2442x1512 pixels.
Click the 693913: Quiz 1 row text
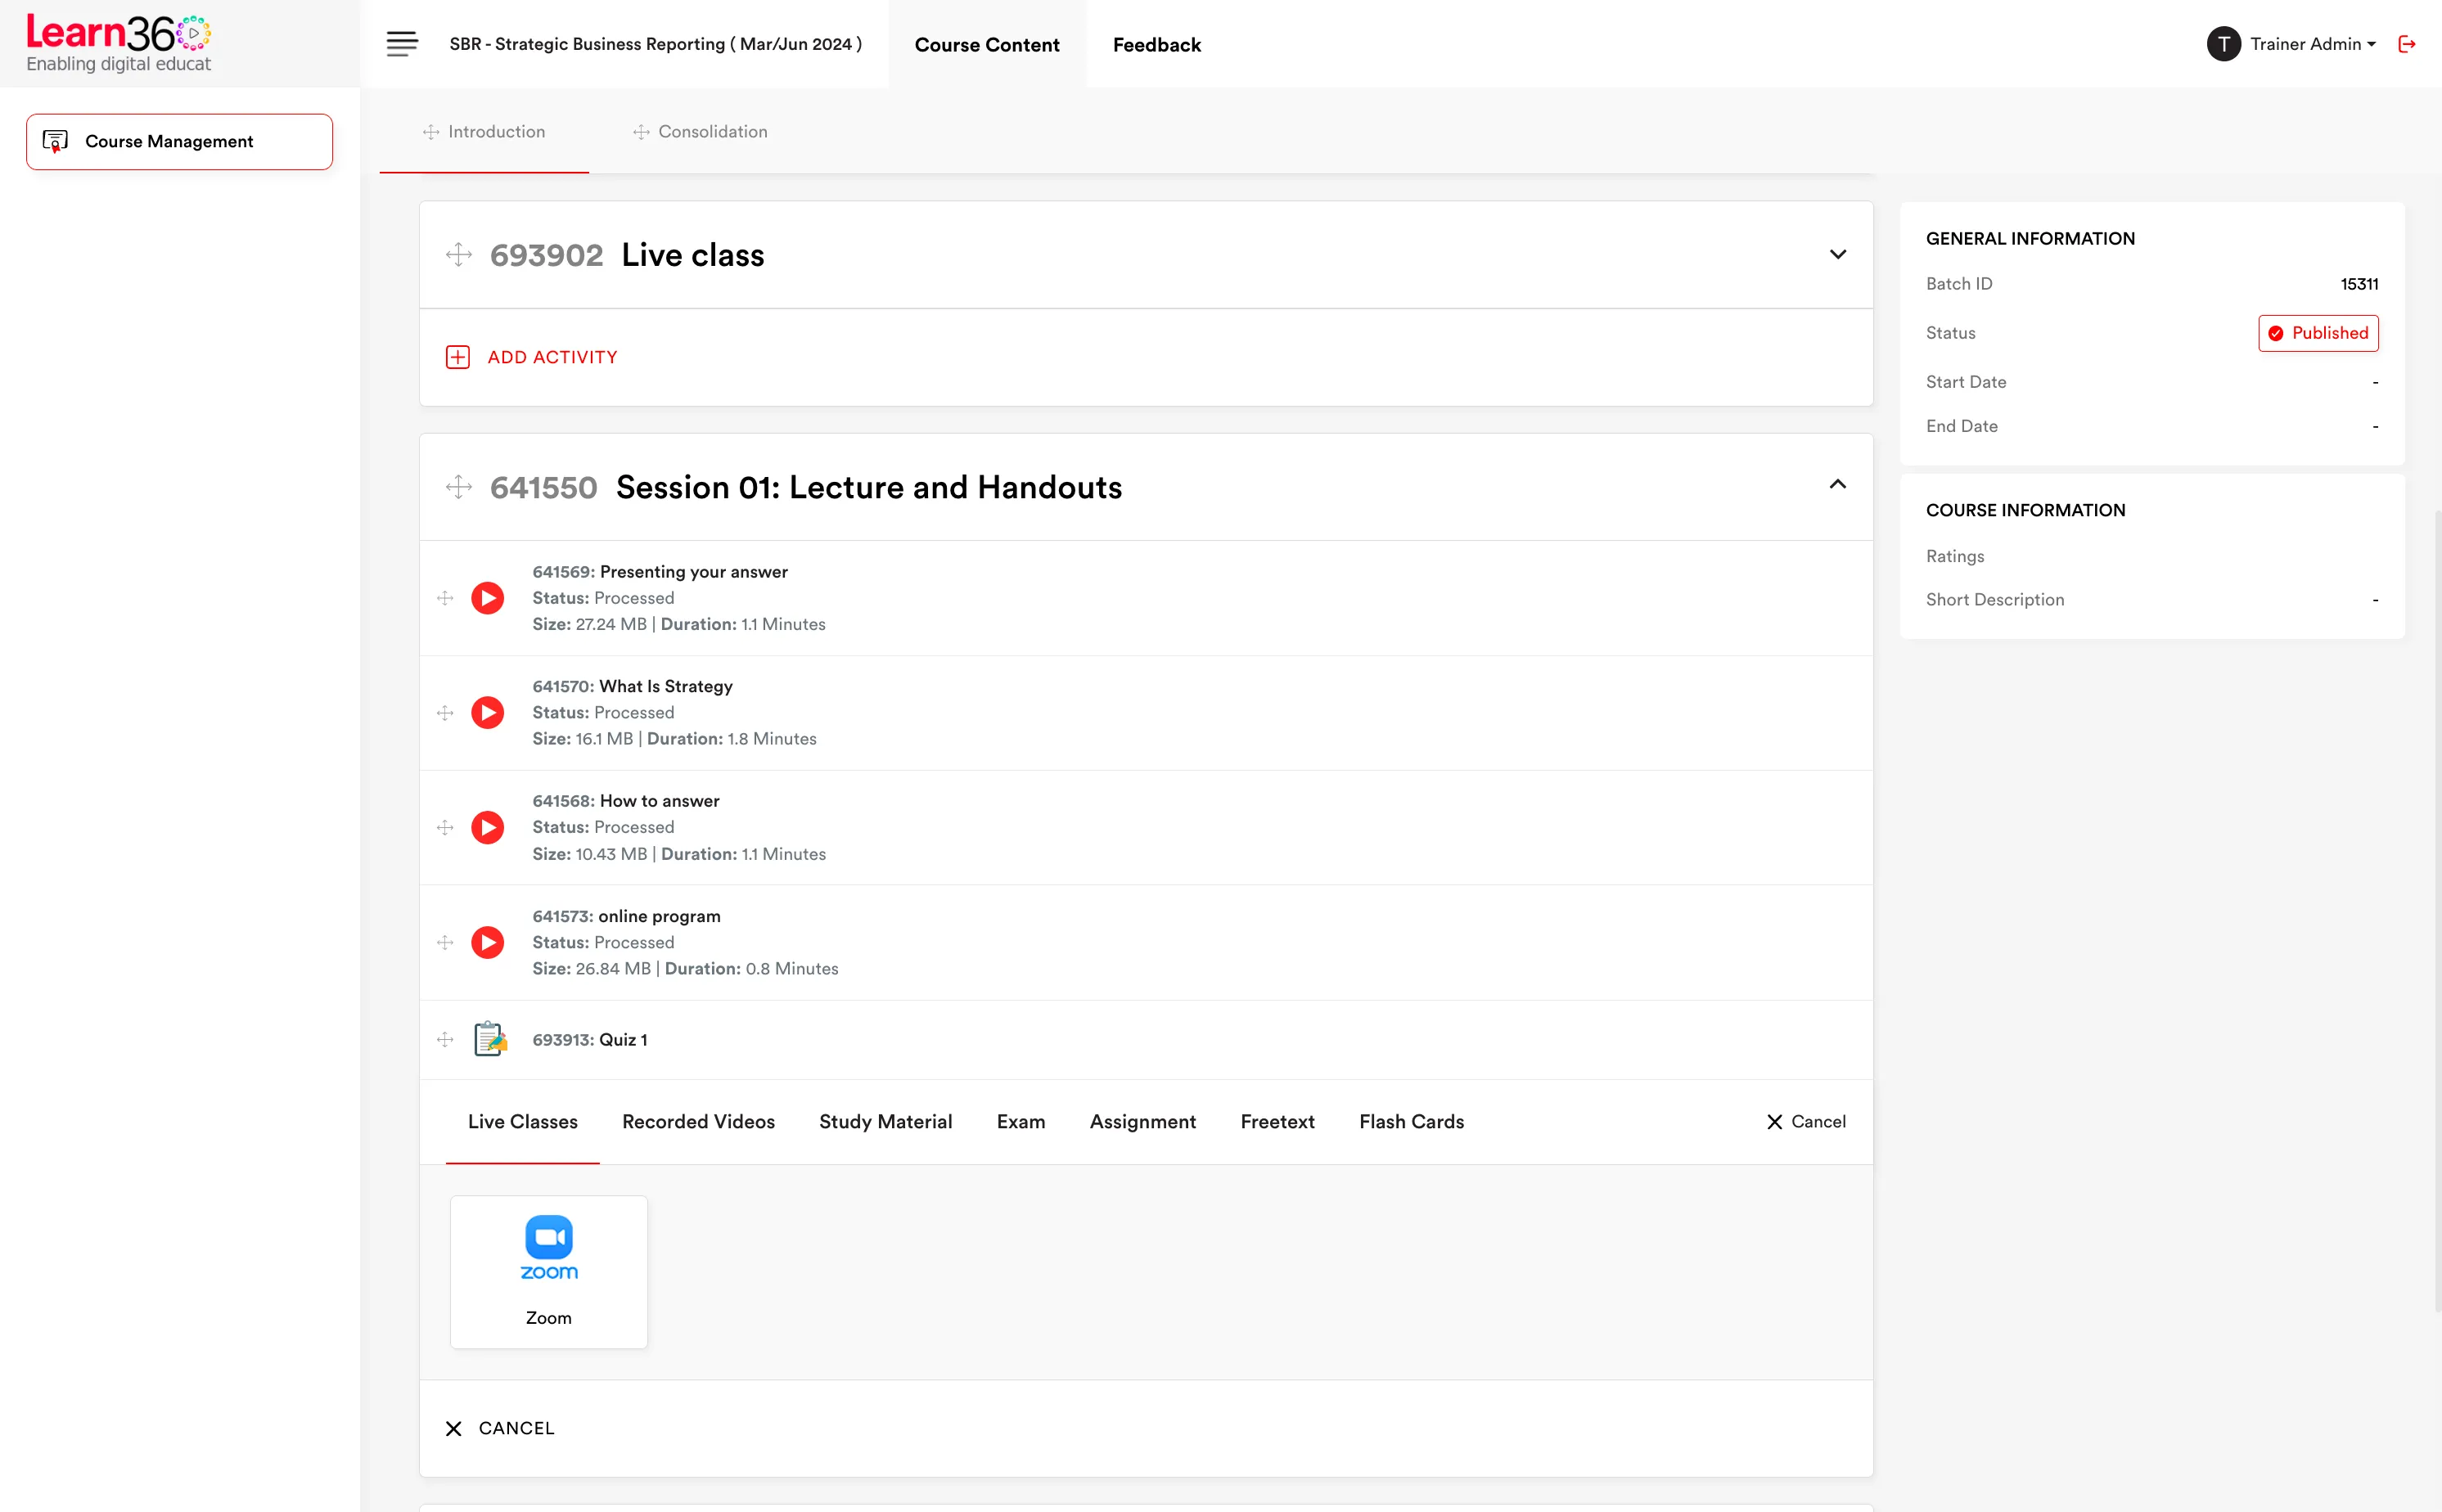(x=590, y=1040)
